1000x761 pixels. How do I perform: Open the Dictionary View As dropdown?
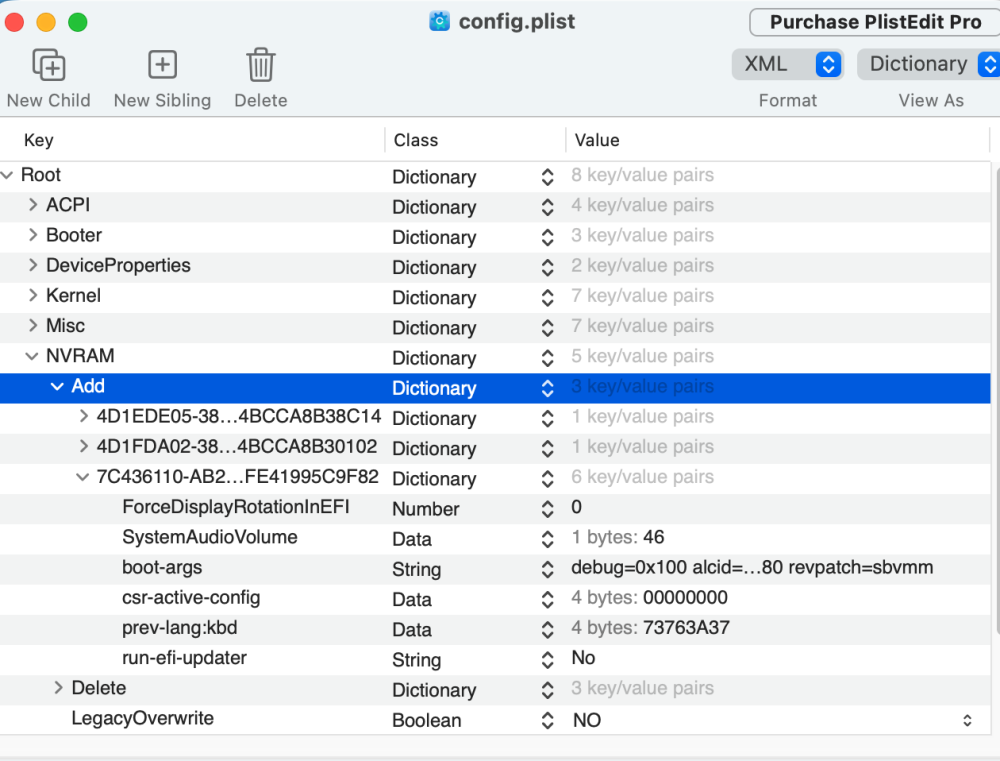pos(929,64)
